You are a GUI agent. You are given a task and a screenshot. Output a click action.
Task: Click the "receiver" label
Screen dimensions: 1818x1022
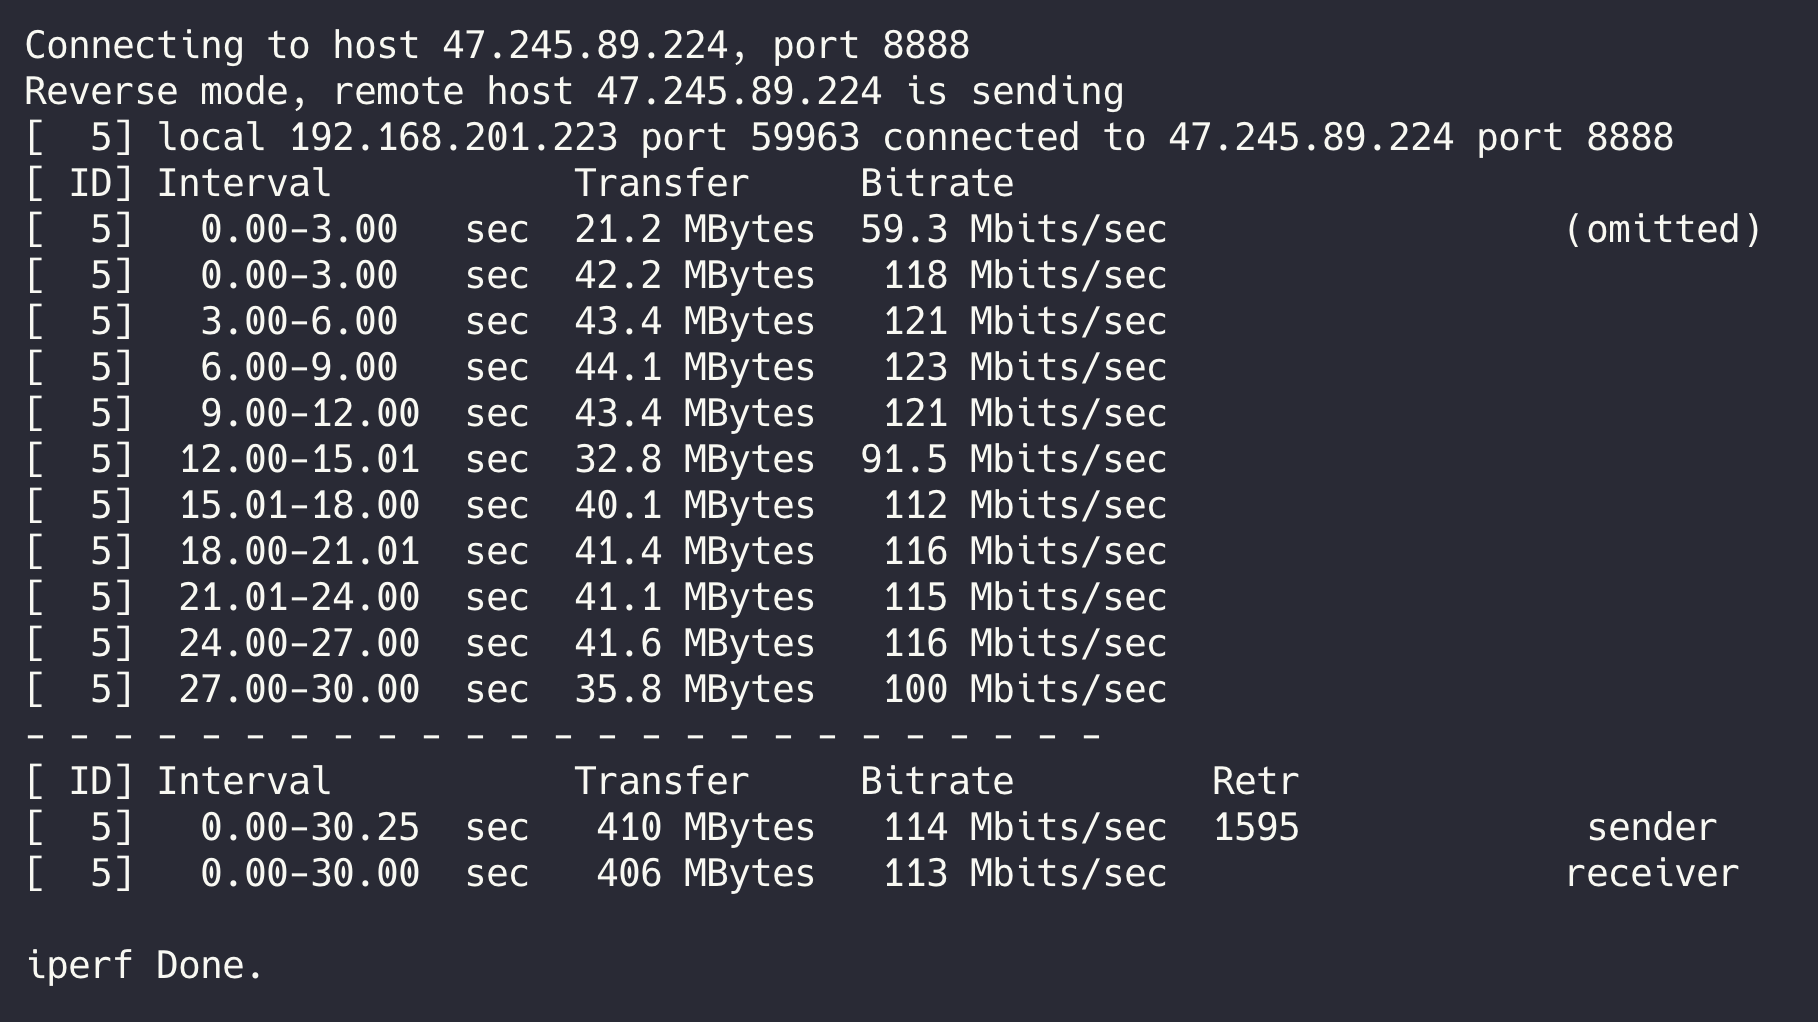[1652, 874]
